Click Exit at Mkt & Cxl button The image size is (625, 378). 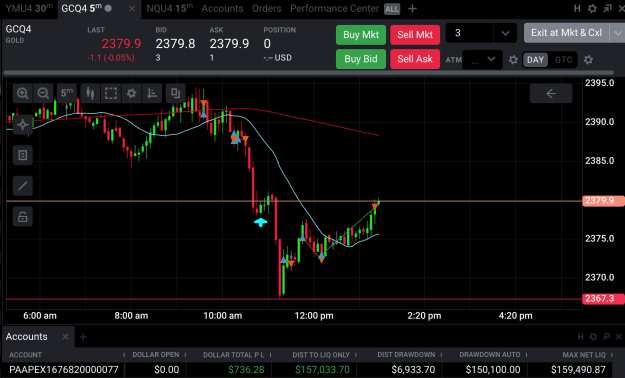[x=566, y=33]
